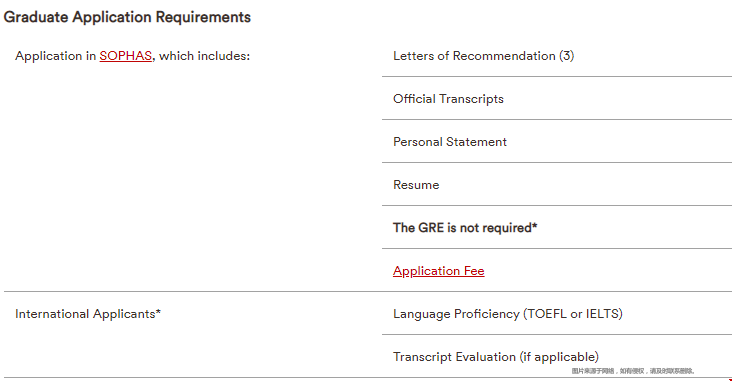Click the Resume requirement text
The width and height of the screenshot is (732, 381).
click(x=416, y=185)
